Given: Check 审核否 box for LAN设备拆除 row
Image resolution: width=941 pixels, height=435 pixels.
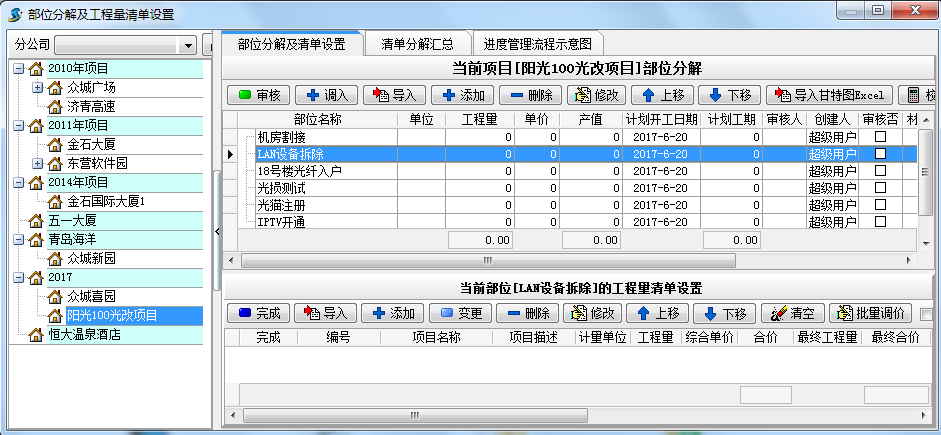Looking at the screenshot, I should click(x=880, y=154).
